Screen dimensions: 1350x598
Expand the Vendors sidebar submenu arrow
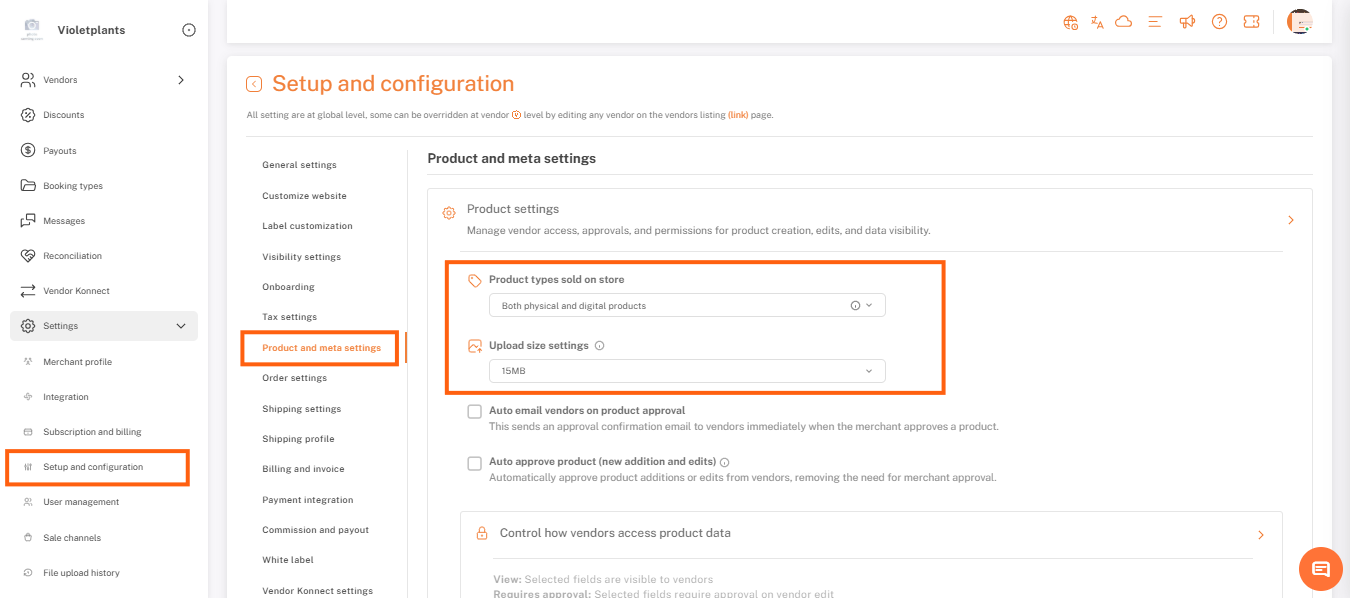click(x=181, y=80)
